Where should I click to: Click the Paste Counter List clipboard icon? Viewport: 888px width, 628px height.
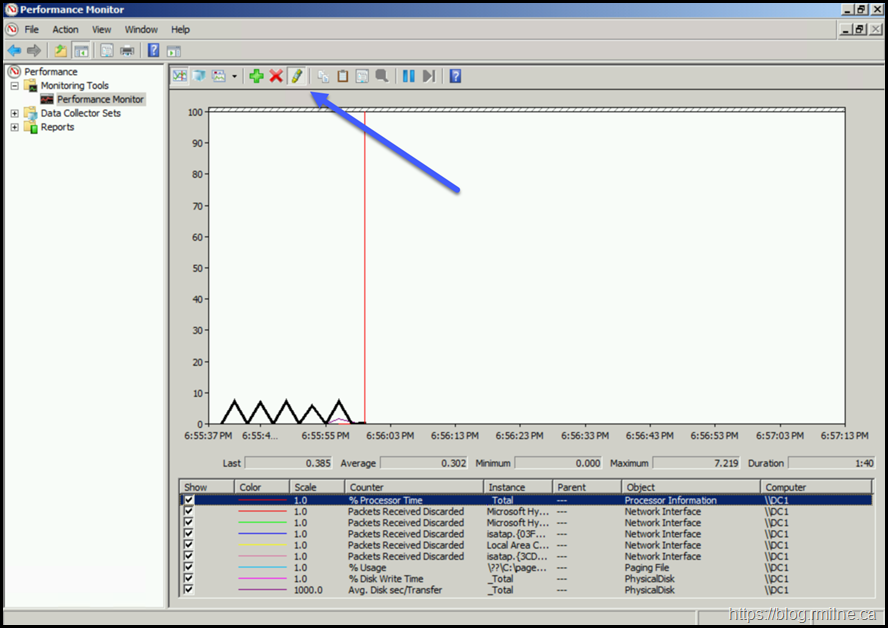tap(343, 76)
